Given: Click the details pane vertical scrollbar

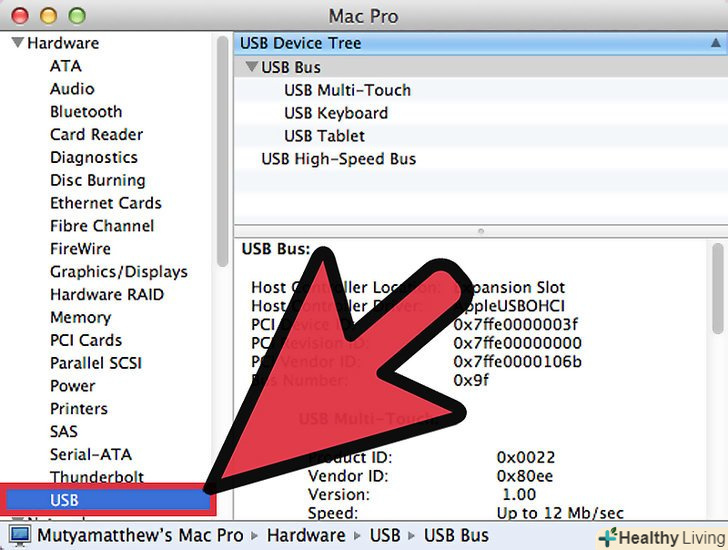Looking at the screenshot, I should [718, 289].
